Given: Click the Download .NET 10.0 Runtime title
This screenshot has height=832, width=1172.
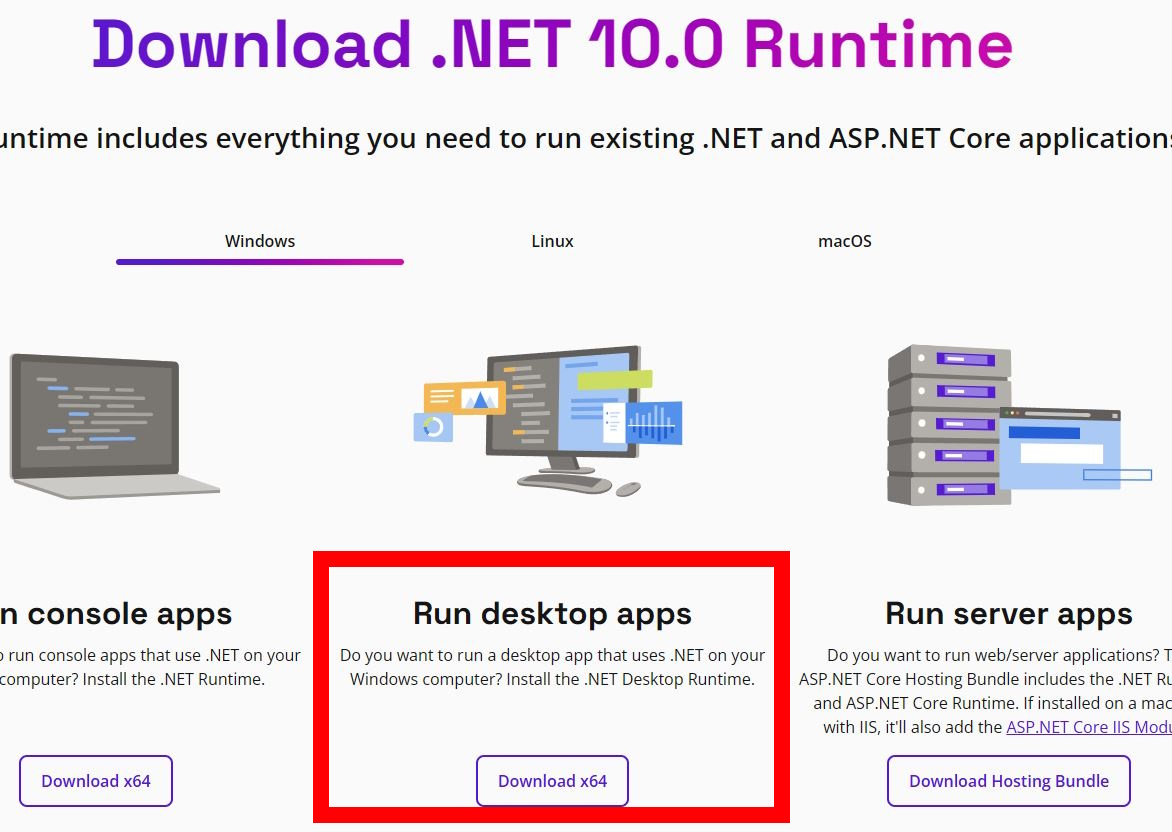Looking at the screenshot, I should coord(552,43).
